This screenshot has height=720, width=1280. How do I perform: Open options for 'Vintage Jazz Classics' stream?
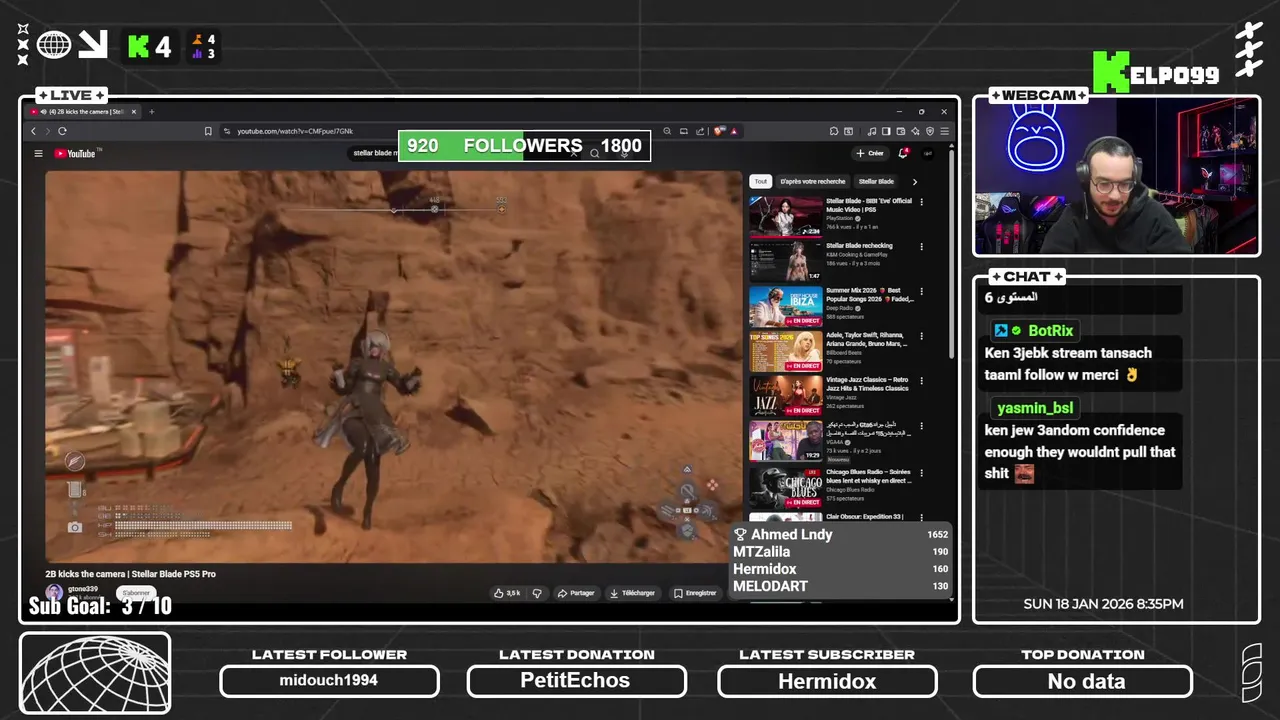(x=921, y=382)
